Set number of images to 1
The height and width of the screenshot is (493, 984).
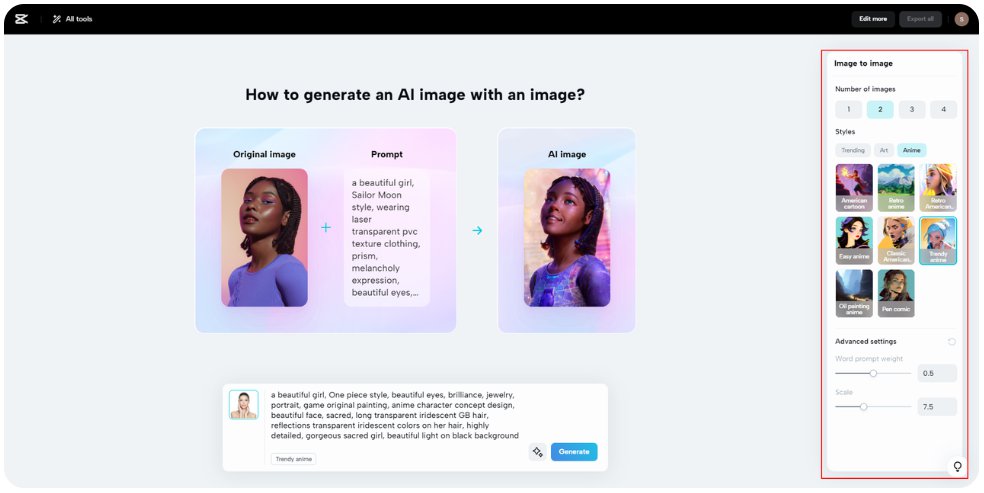click(x=848, y=110)
